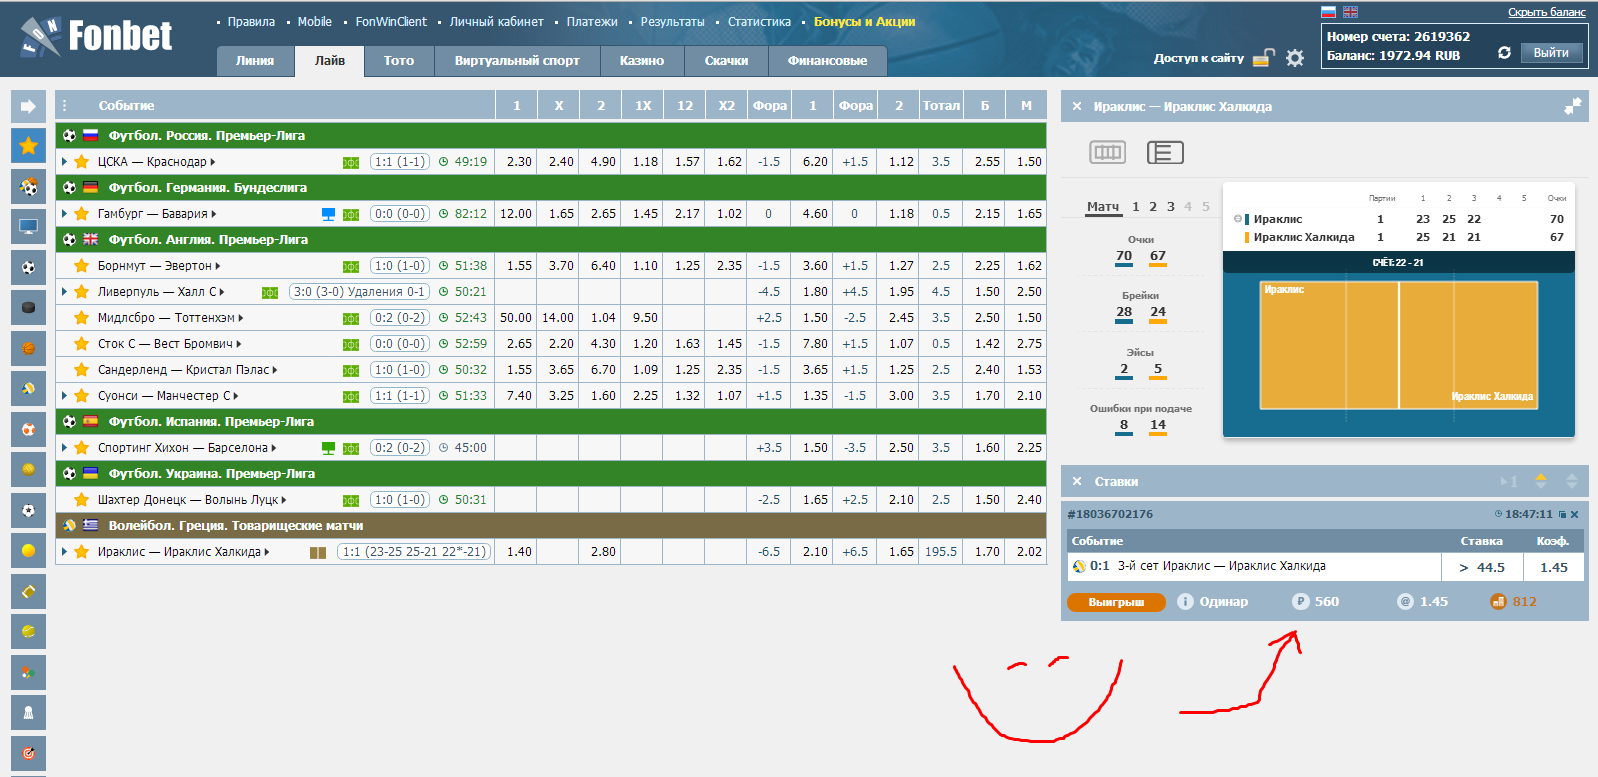
Task: Open arrow menu after Мидлсбро — Тоттенхэм name
Action: pos(241,318)
